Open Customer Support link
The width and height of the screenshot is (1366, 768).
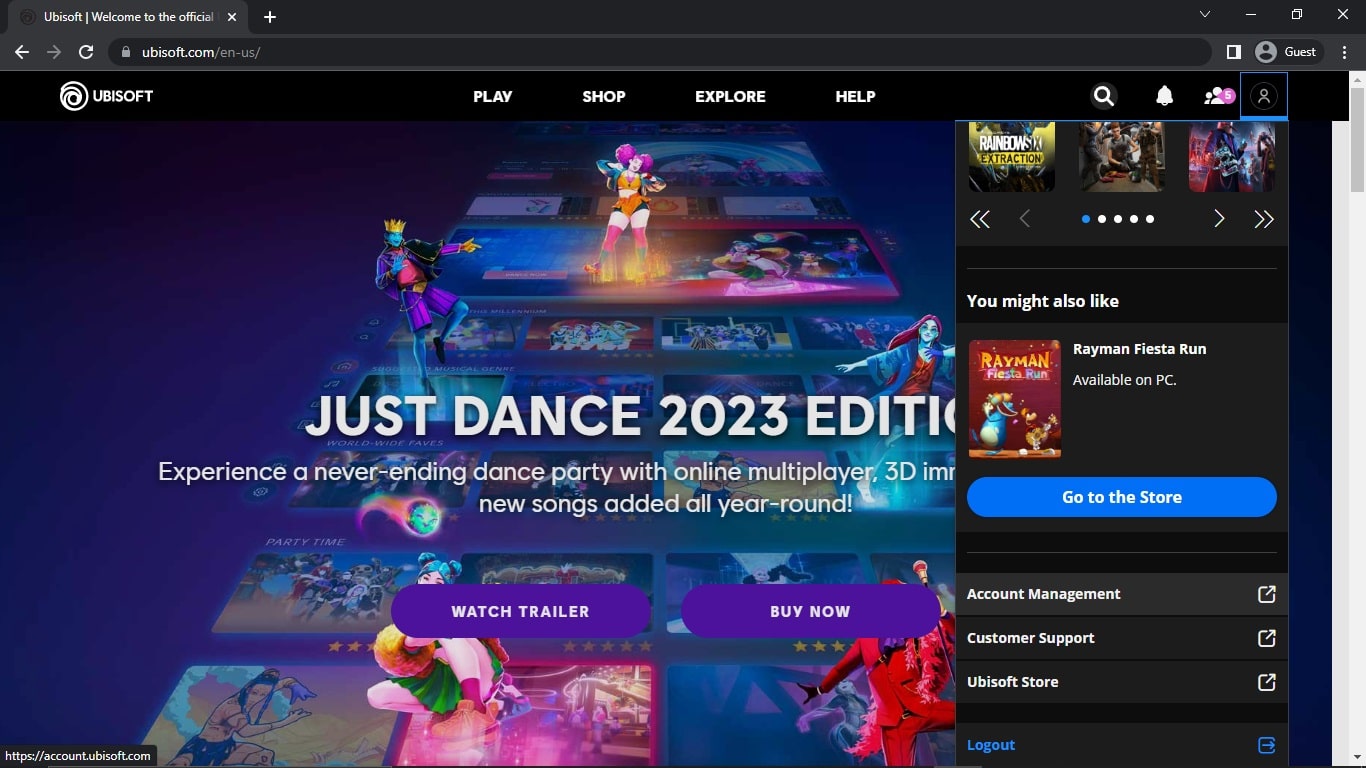[x=1122, y=638]
